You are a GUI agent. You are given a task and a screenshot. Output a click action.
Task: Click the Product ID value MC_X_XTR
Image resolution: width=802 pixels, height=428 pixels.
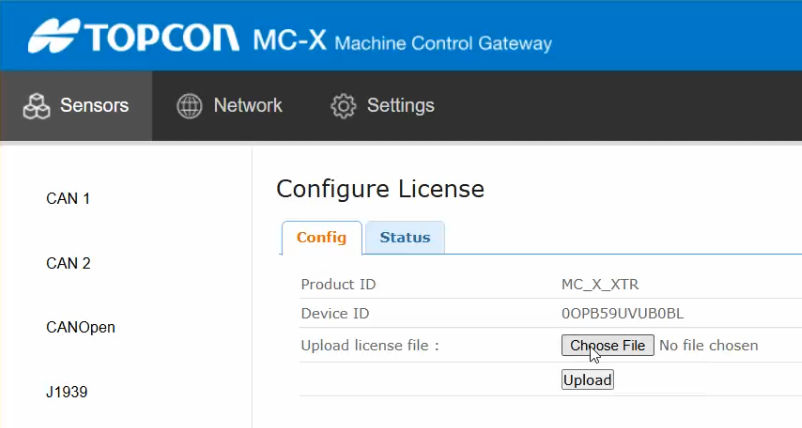tap(602, 285)
